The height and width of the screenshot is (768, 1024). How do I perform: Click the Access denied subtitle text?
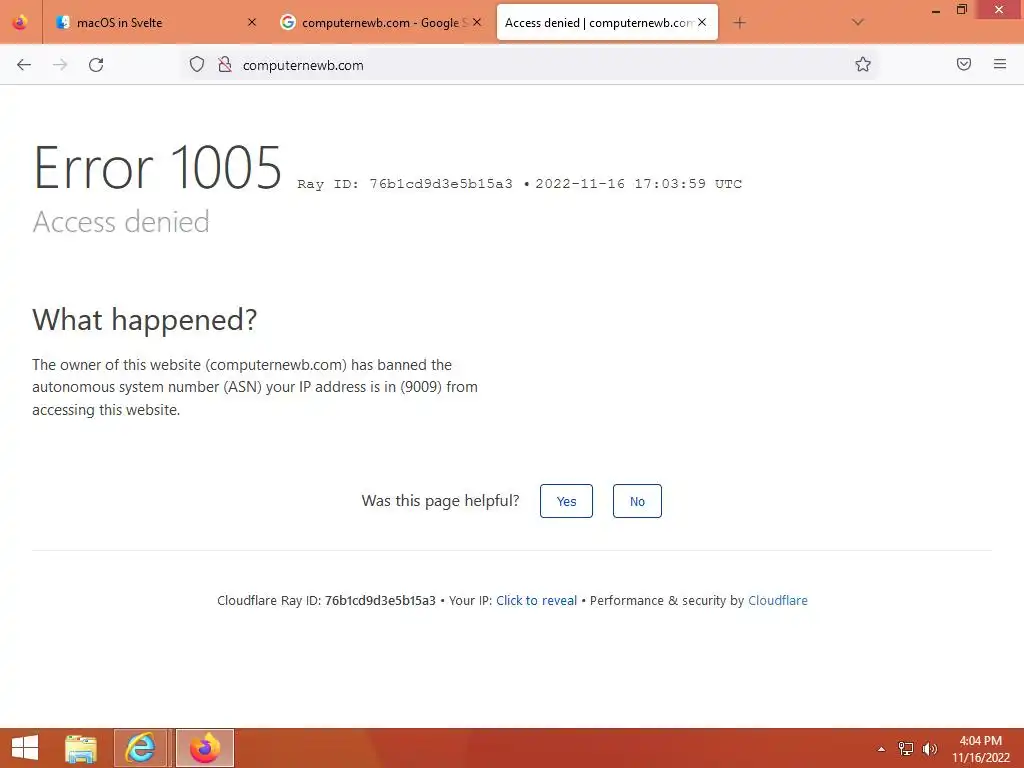[121, 222]
